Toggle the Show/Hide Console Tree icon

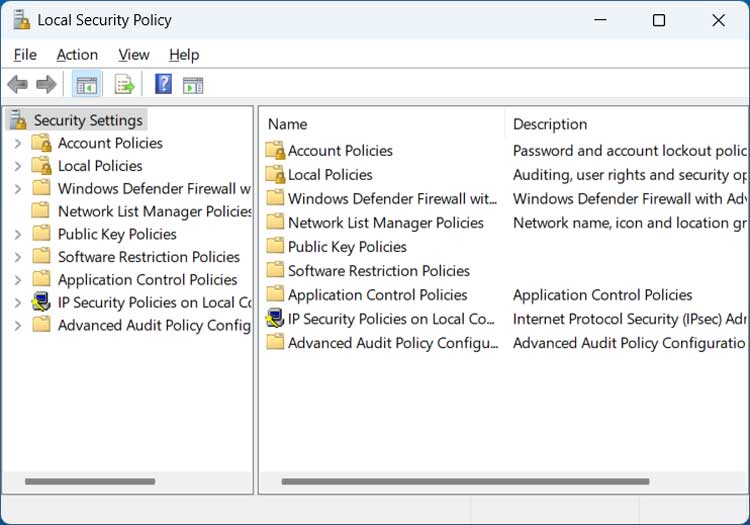(x=87, y=85)
